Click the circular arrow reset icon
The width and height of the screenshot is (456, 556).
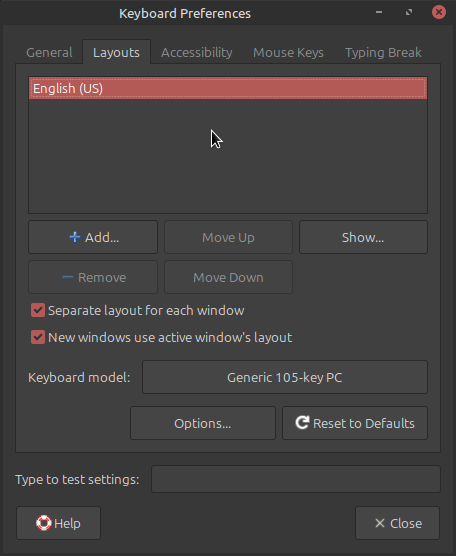coord(302,423)
